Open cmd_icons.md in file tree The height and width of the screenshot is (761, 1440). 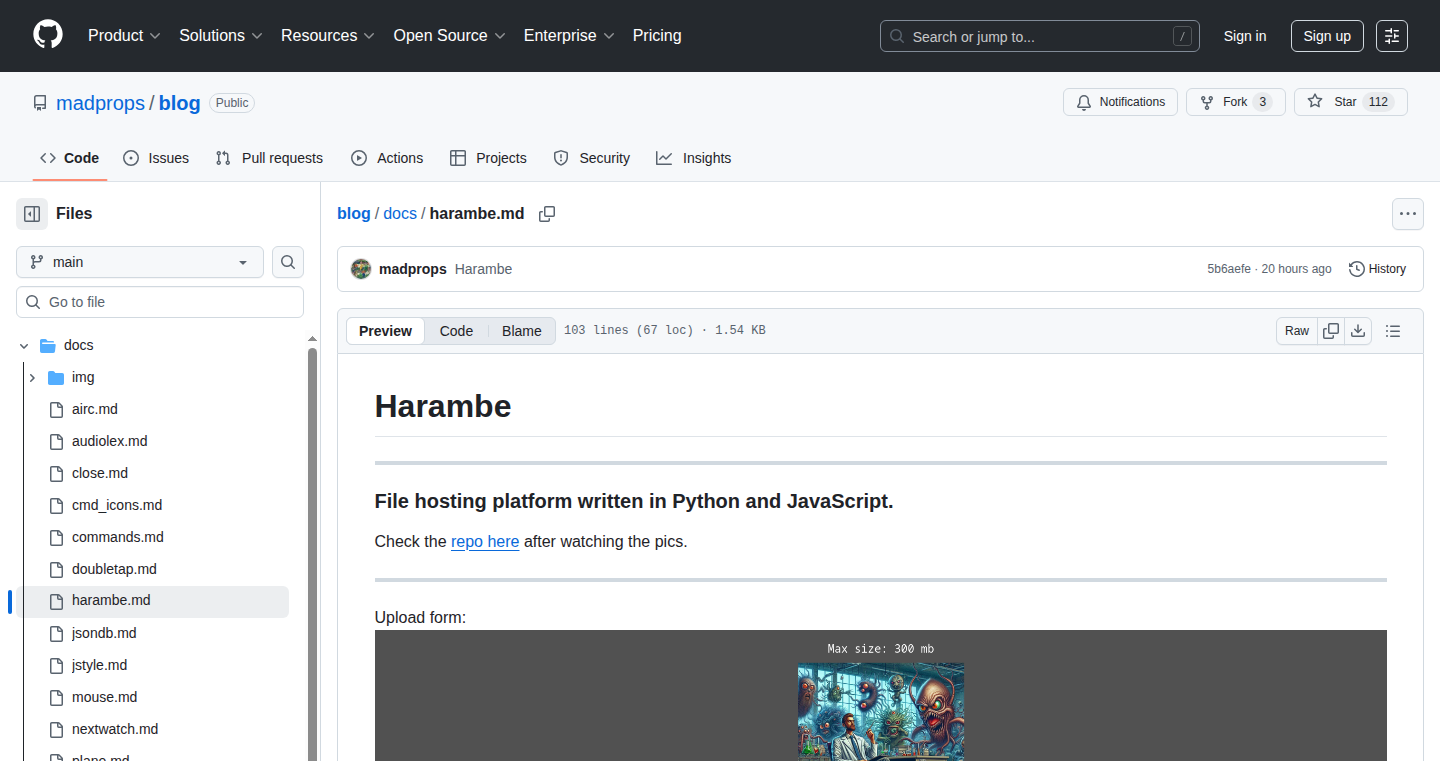[x=117, y=505]
